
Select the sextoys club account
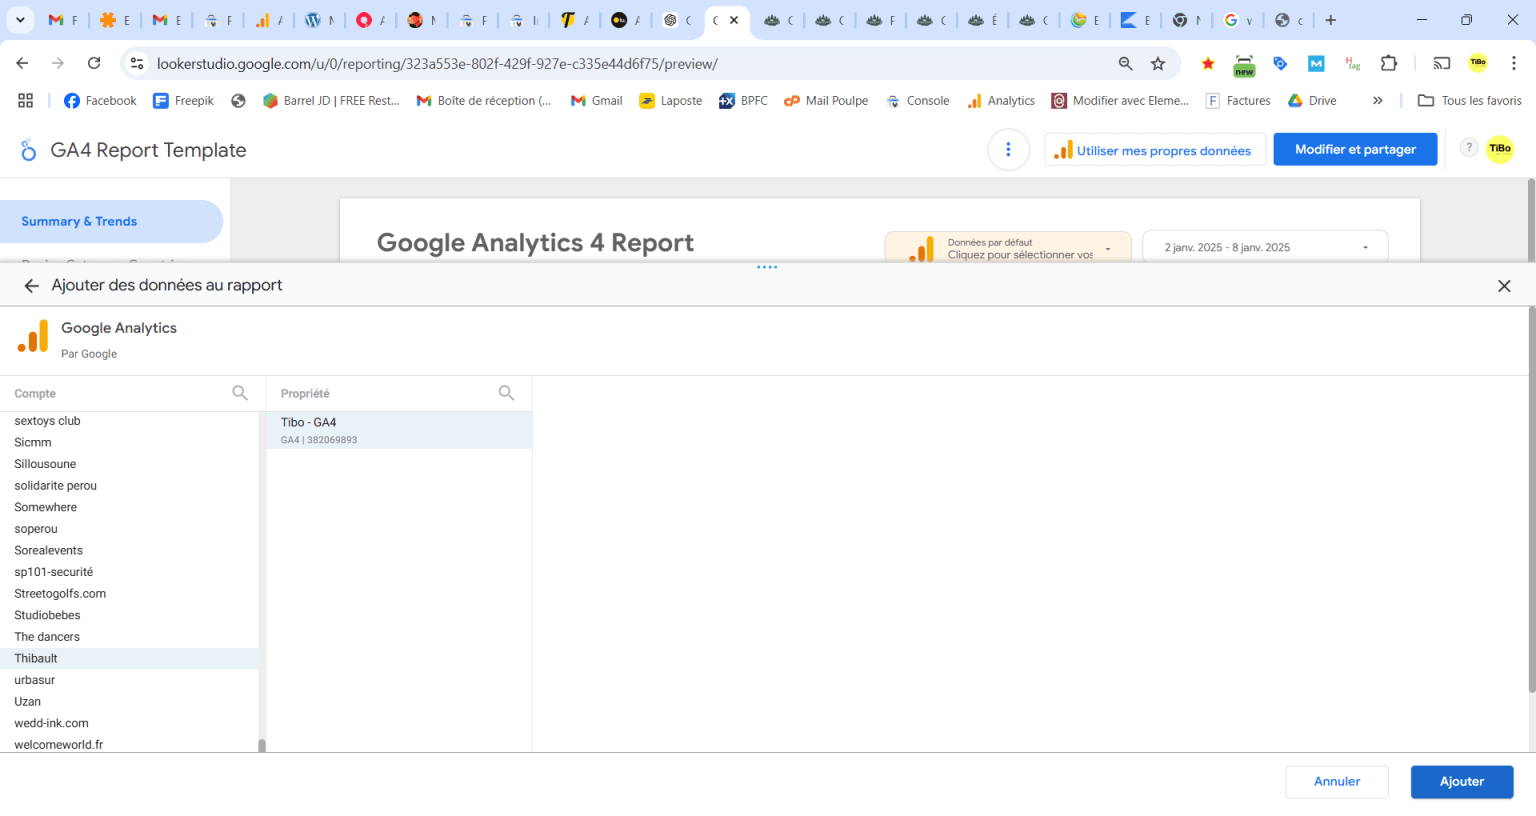pyautogui.click(x=129, y=421)
